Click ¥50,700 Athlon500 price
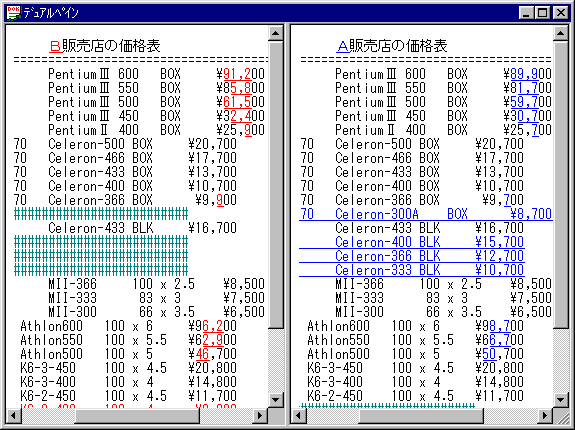Viewport: 575px width, 430px height. (499, 354)
